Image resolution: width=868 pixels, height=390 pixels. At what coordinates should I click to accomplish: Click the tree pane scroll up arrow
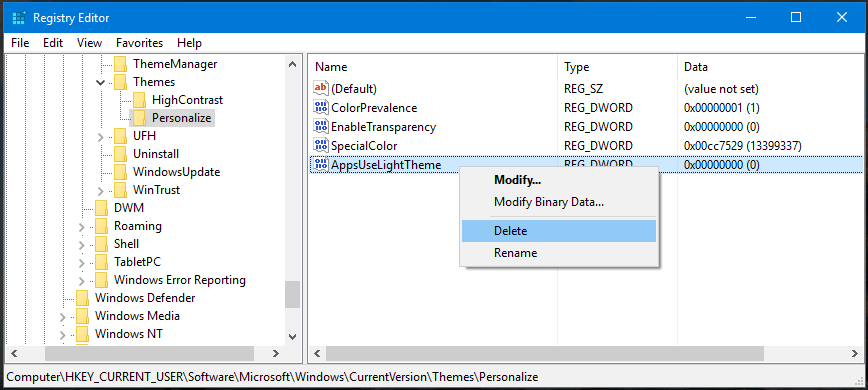[x=292, y=64]
